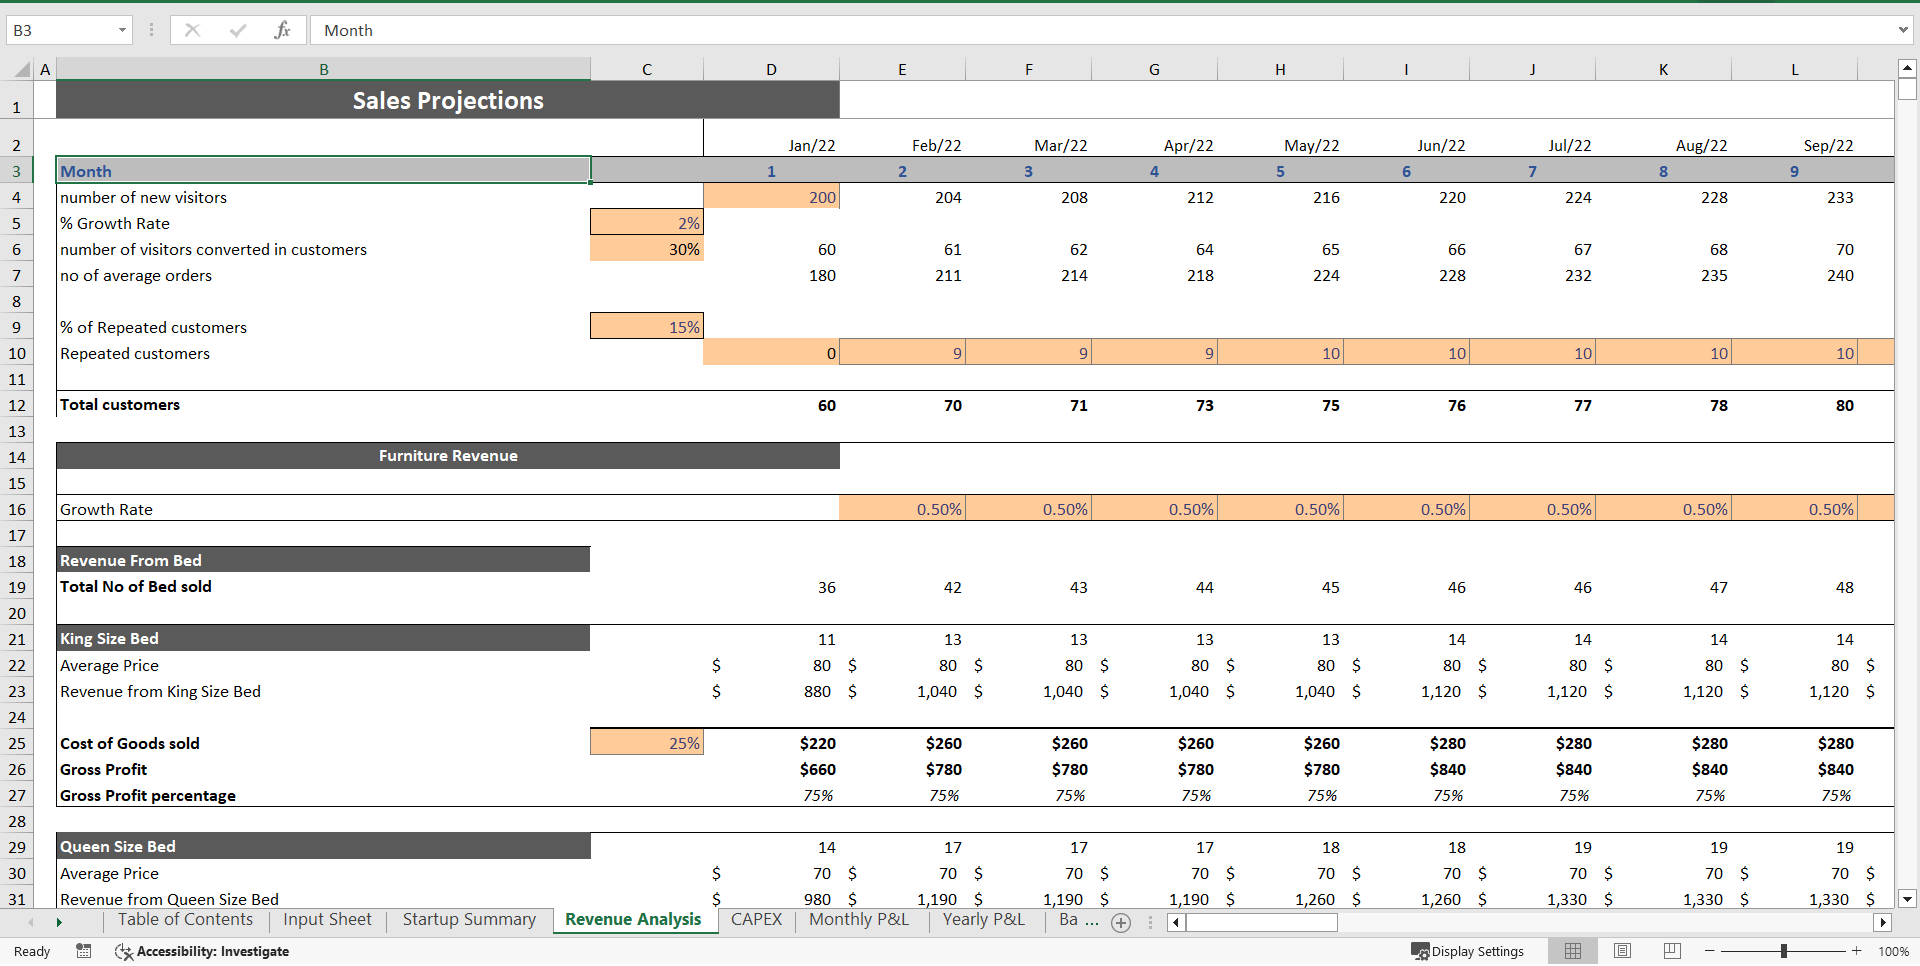Open the Monthly P&L sheet
This screenshot has height=966, width=1920.
[858, 919]
